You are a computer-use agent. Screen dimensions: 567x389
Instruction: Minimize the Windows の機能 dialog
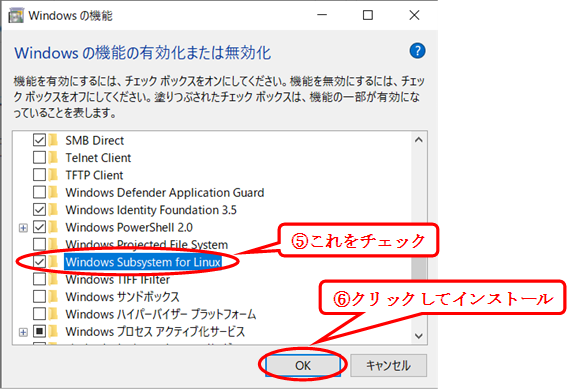pyautogui.click(x=322, y=15)
